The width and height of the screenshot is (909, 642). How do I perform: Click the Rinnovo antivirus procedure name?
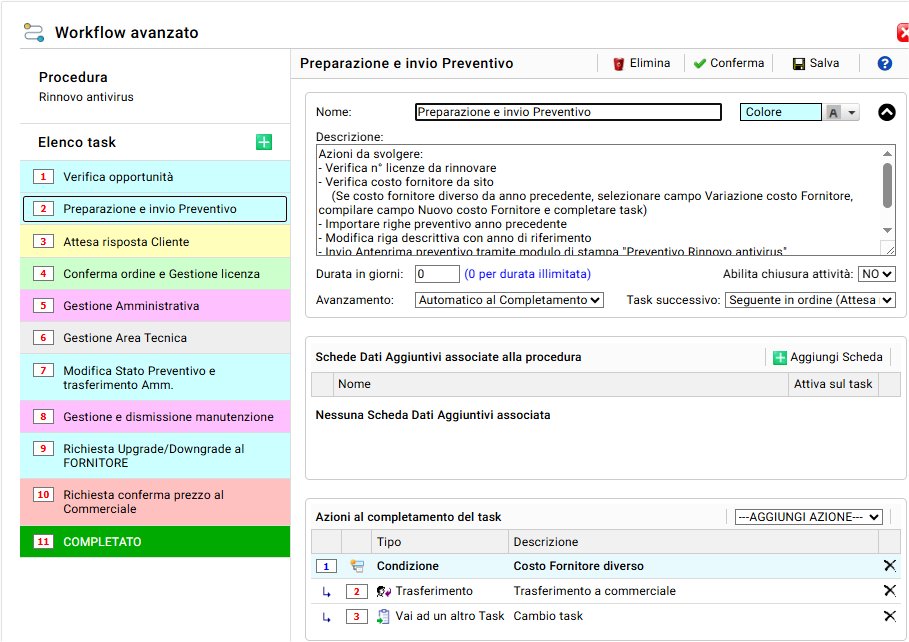coord(86,97)
